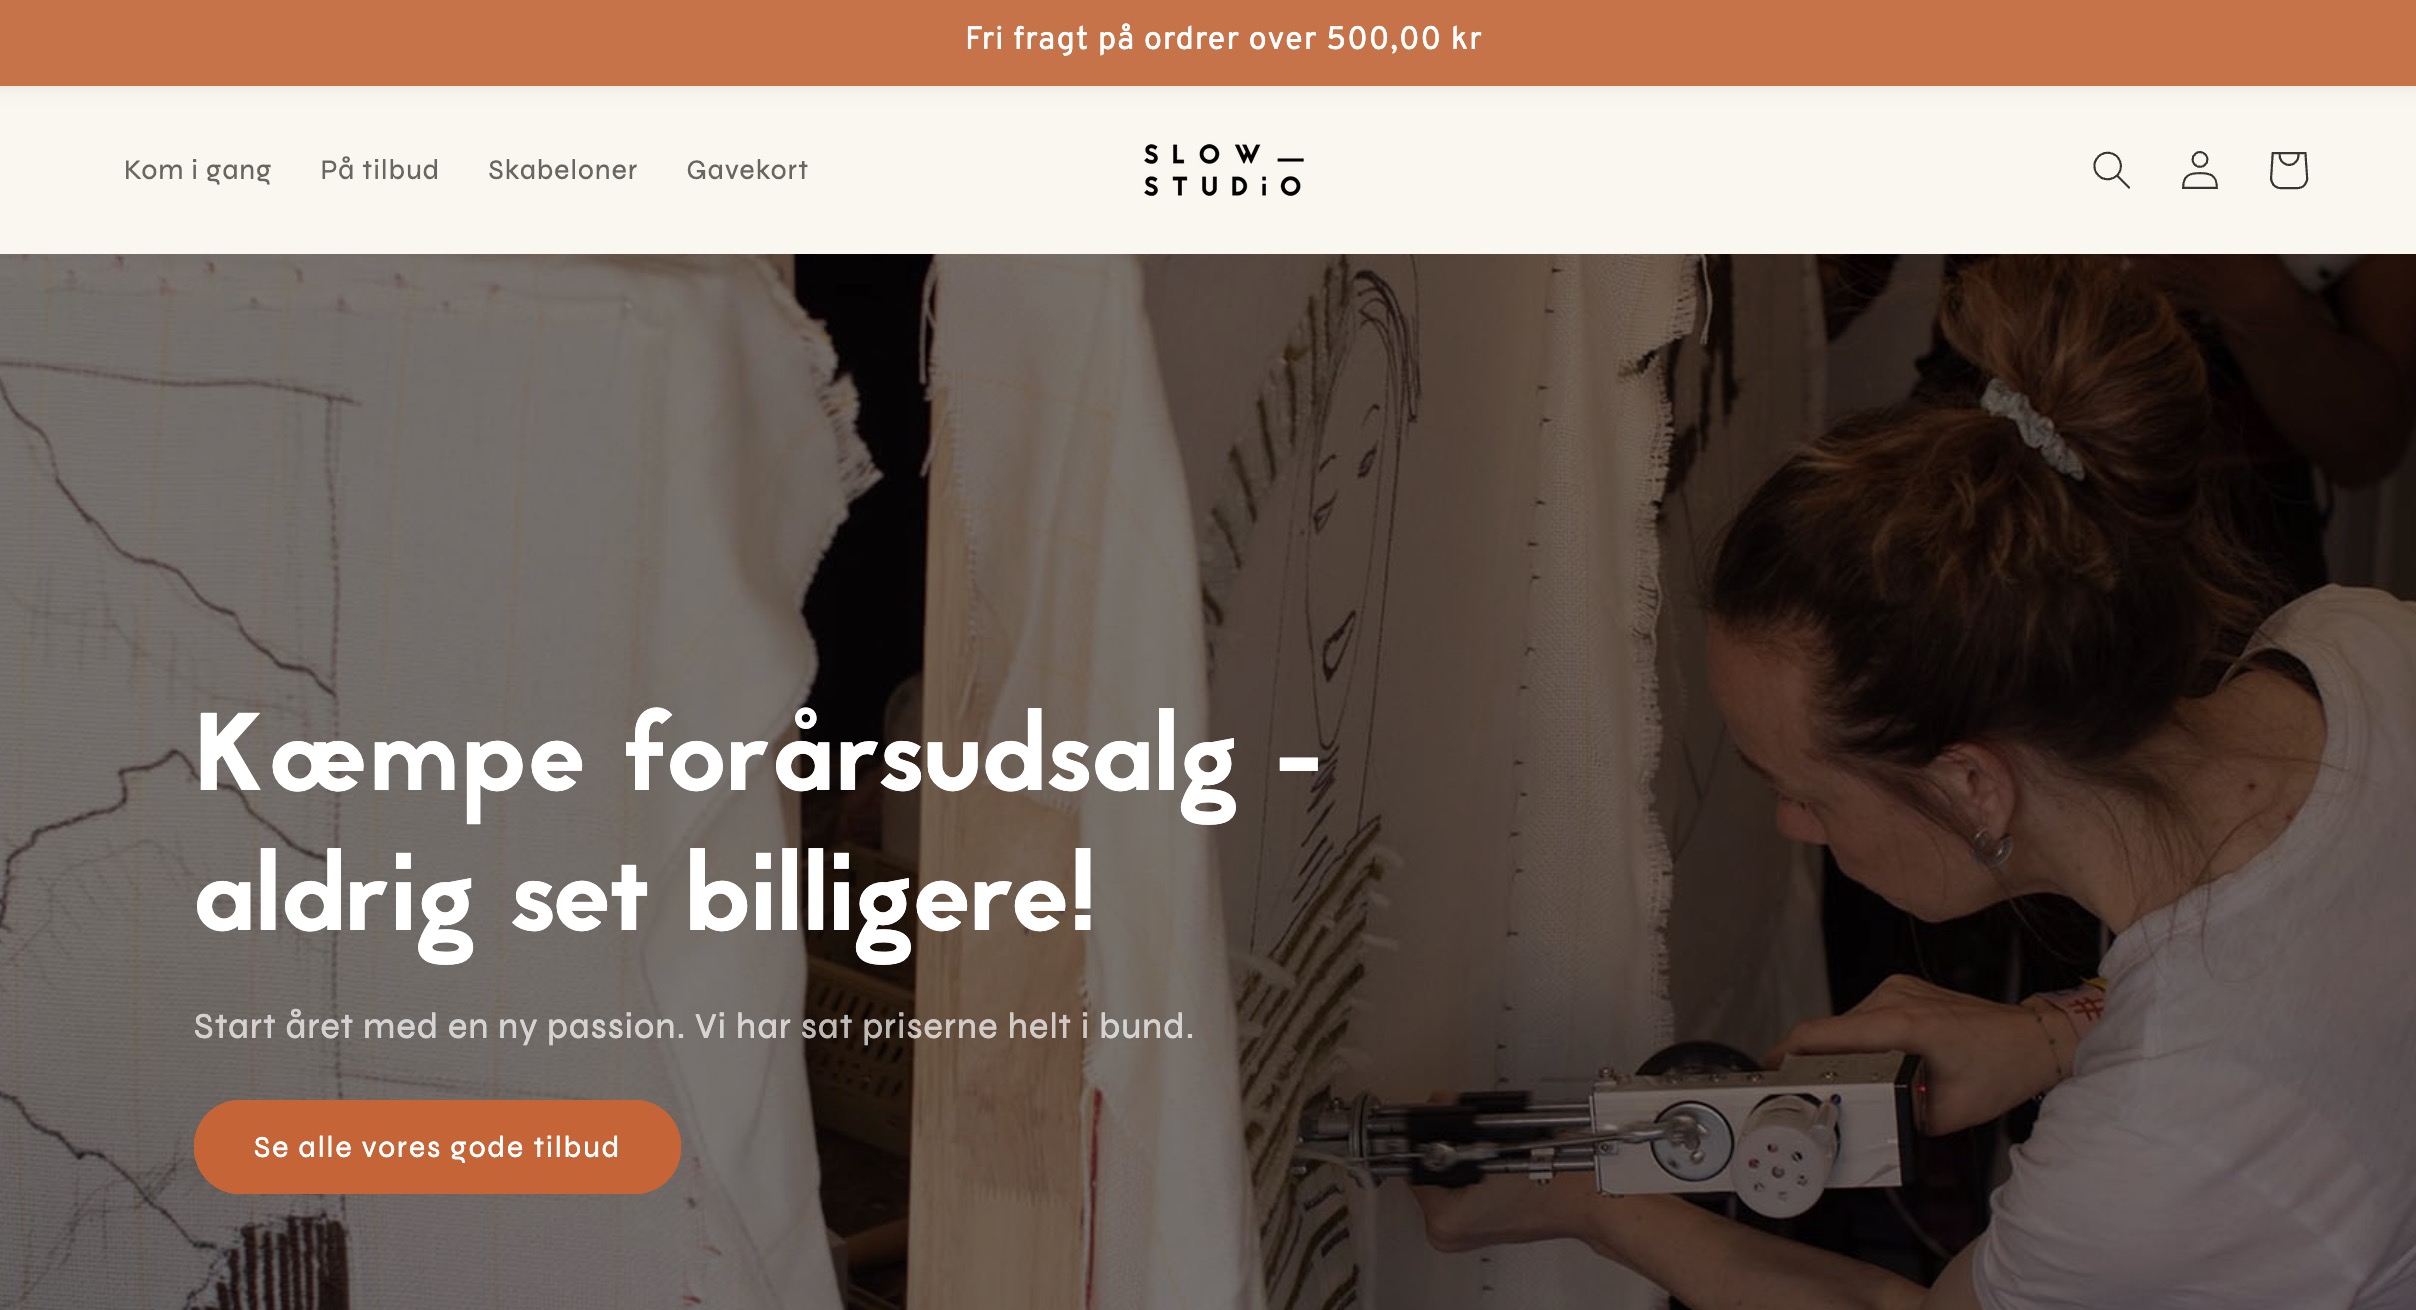The image size is (2416, 1310).
Task: Go home via Slow Studio logo
Action: (x=1224, y=170)
